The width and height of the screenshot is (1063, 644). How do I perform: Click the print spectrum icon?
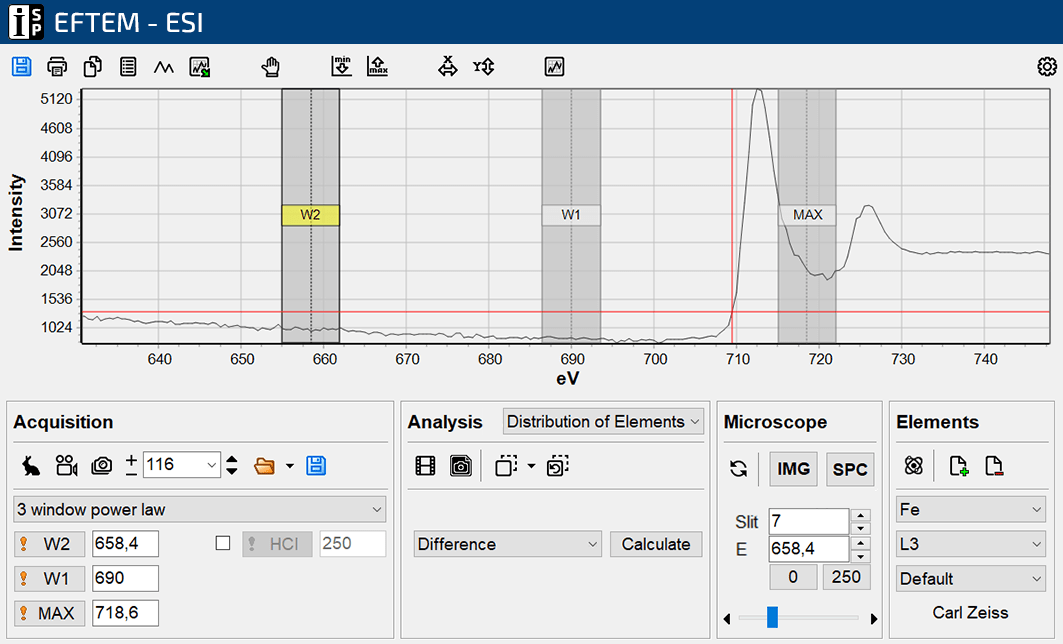tap(58, 67)
